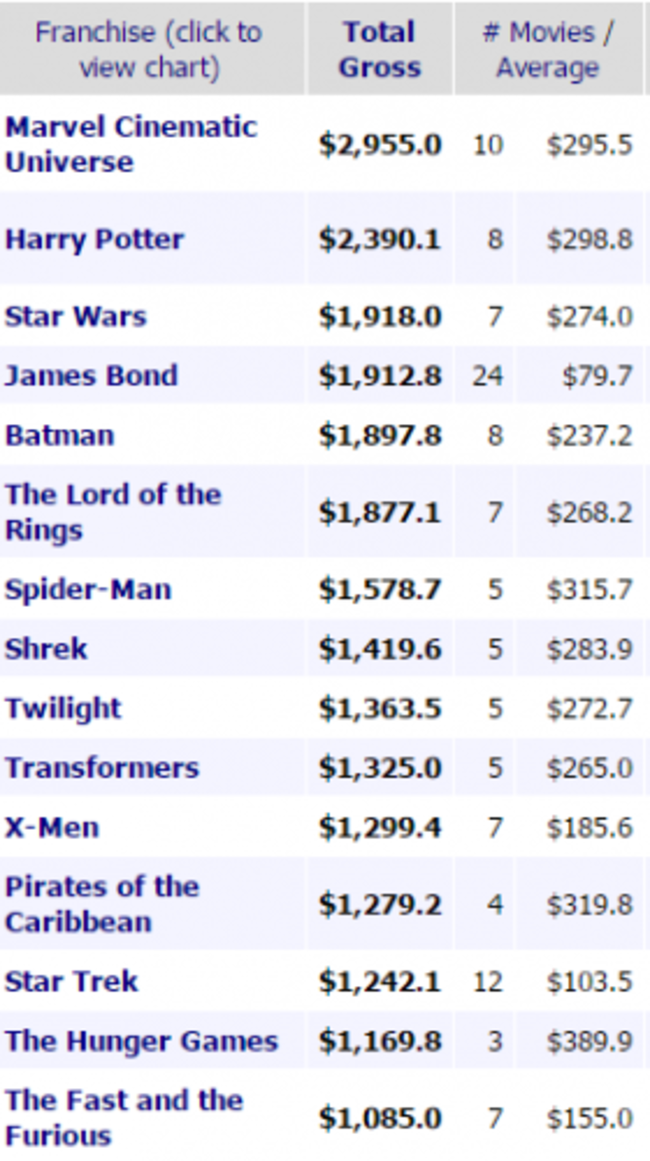Click the $2,955.0 total gross cell
Viewport: 650px width, 1161px height.
click(380, 145)
